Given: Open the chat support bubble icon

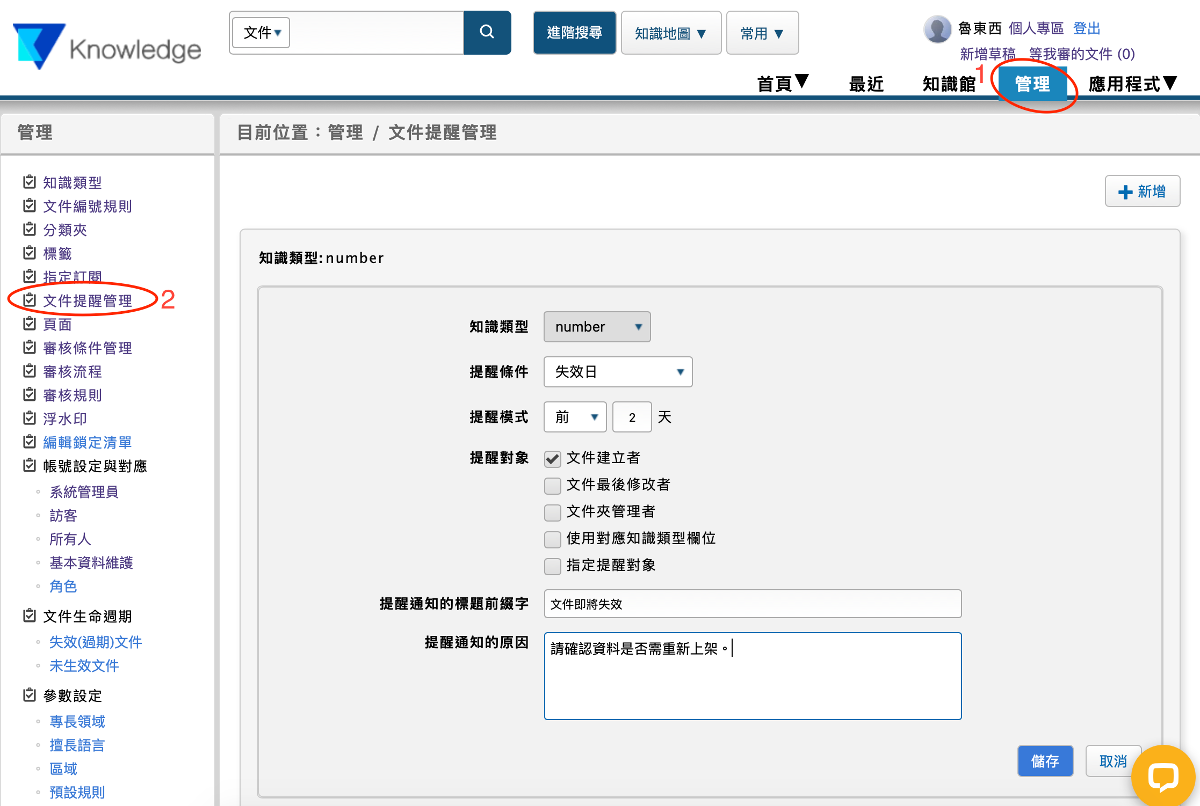Looking at the screenshot, I should click(1164, 777).
